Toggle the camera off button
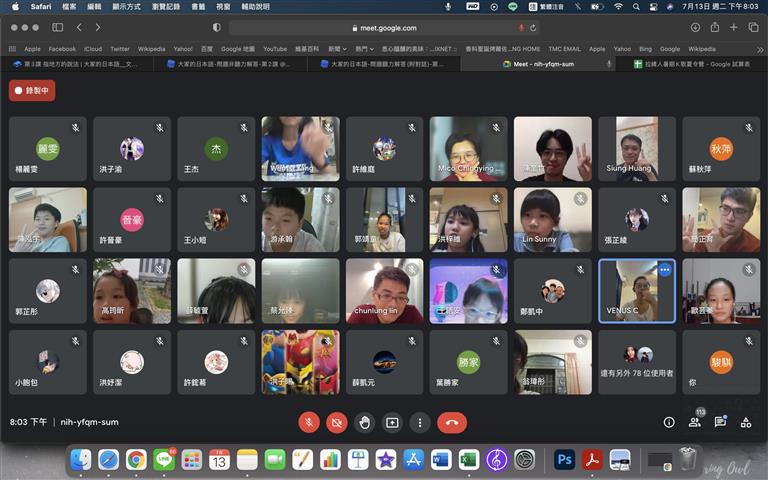Viewport: 768px width, 480px height. pos(337,422)
